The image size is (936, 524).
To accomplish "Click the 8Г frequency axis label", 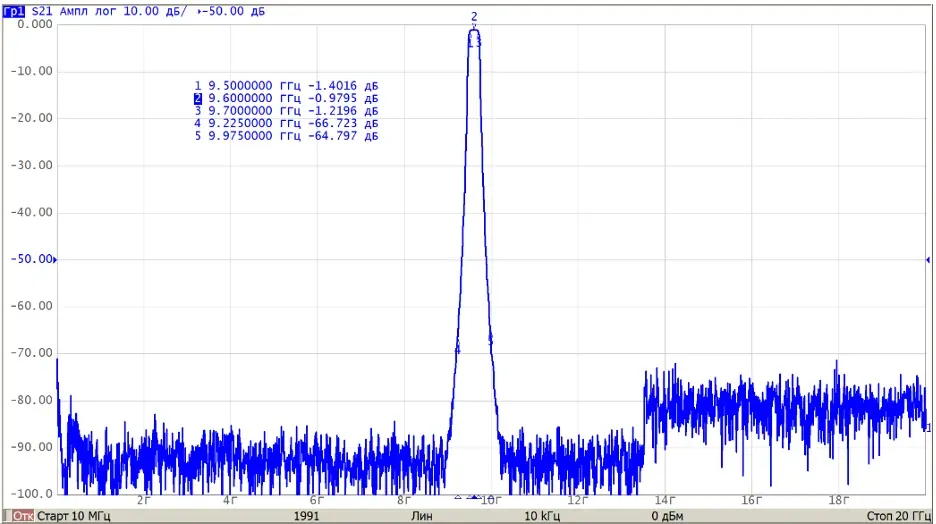I will pos(404,500).
